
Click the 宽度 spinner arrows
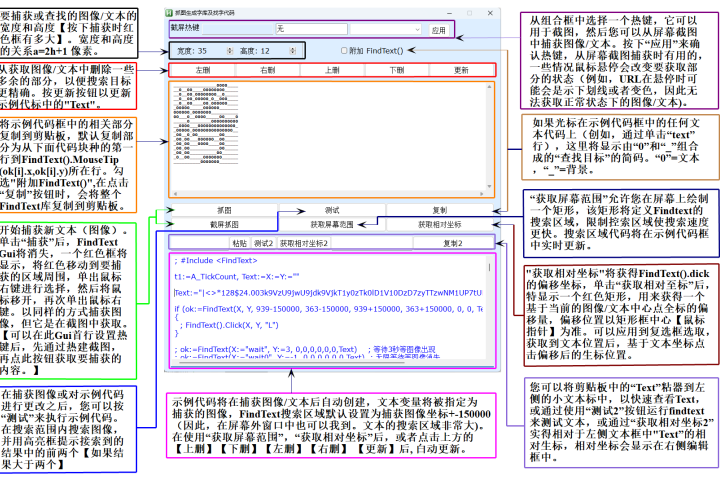coord(230,51)
